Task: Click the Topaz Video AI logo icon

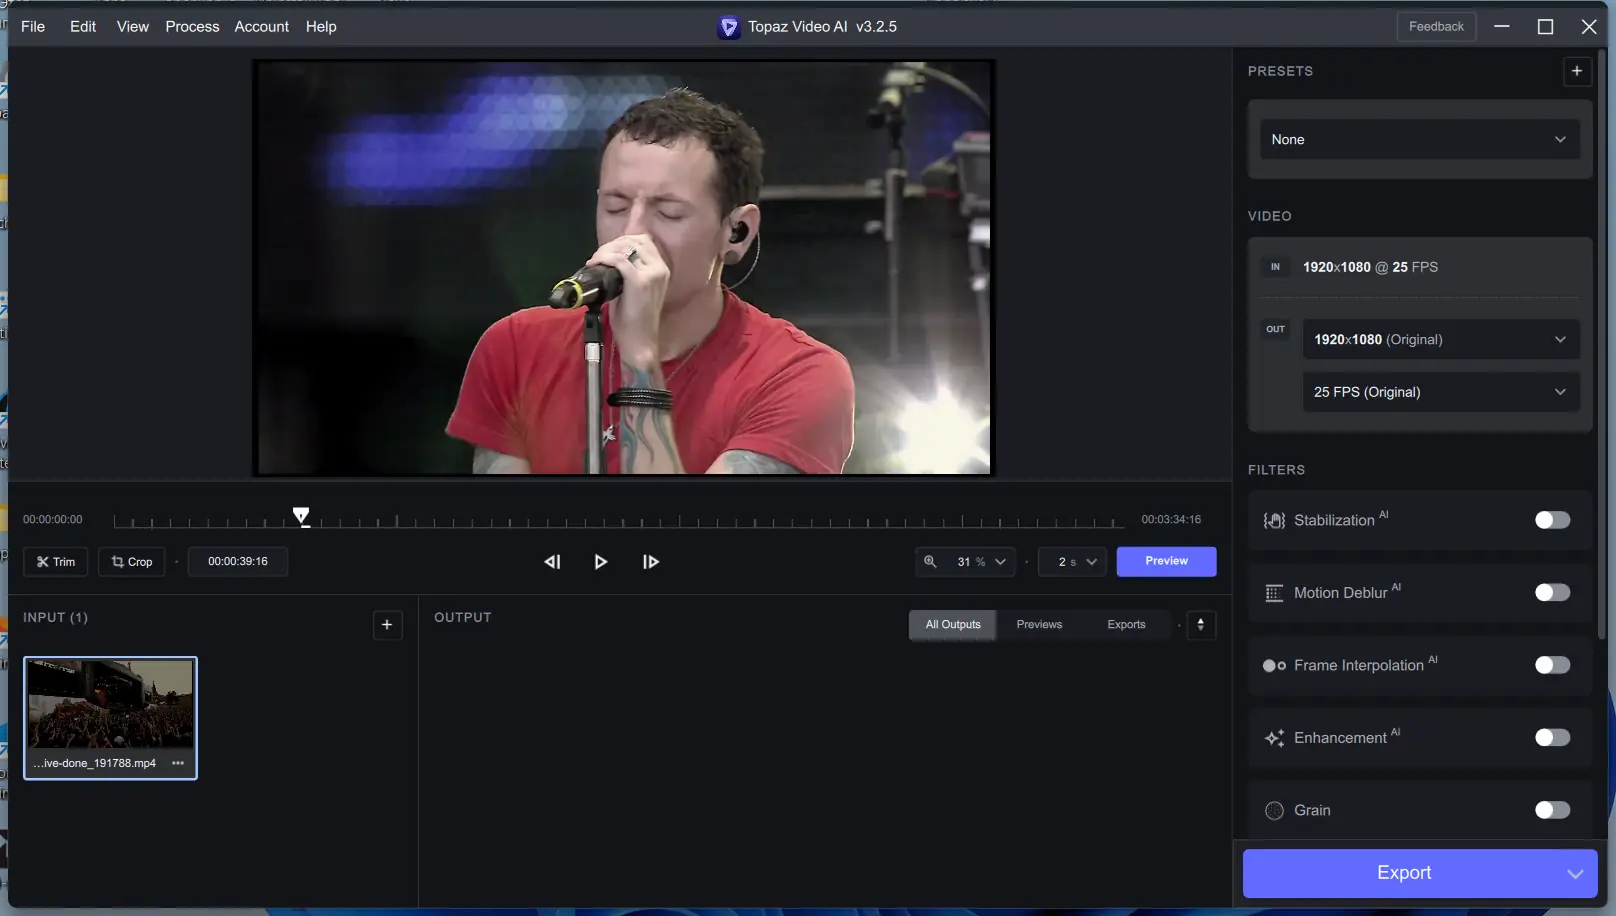Action: coord(729,27)
